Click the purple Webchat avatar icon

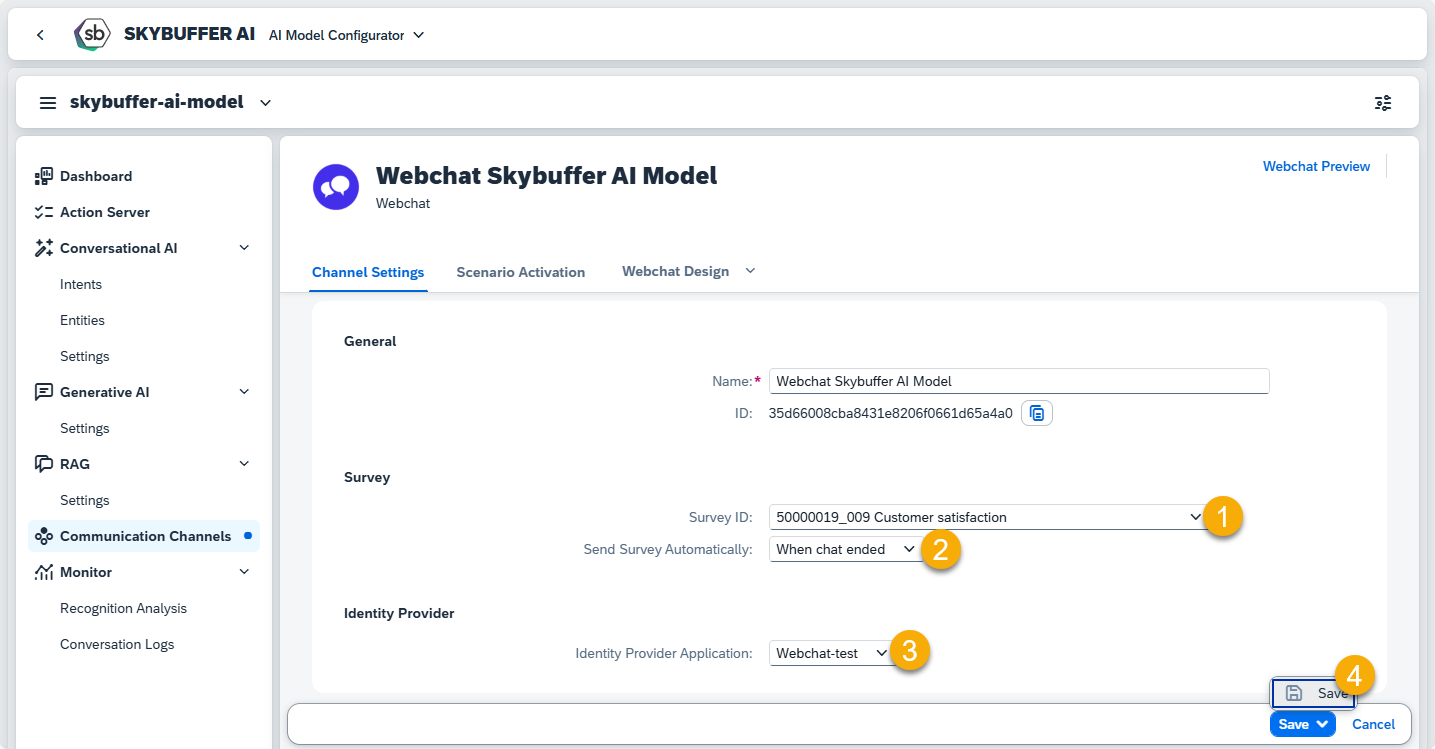(x=336, y=187)
